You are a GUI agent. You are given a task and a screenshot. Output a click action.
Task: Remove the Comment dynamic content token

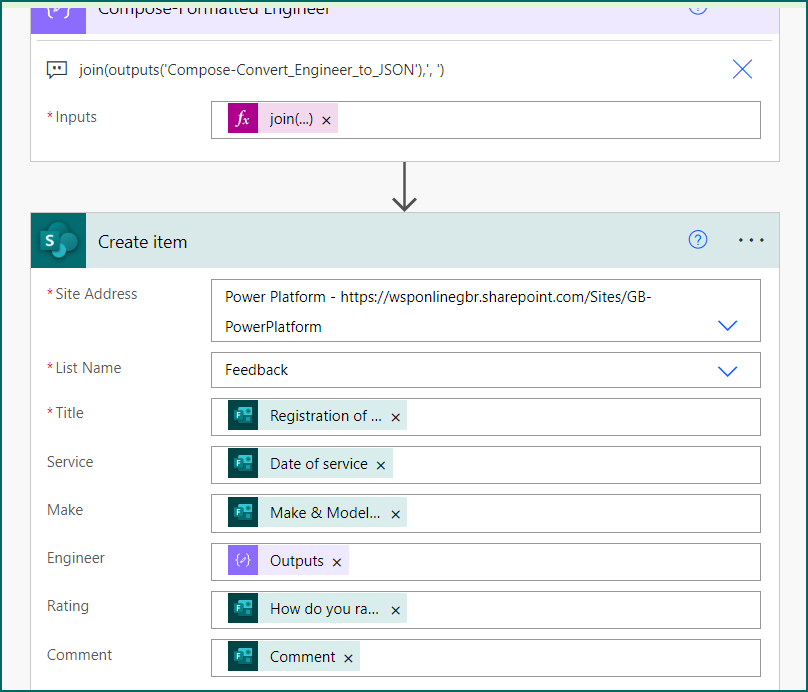coord(348,658)
